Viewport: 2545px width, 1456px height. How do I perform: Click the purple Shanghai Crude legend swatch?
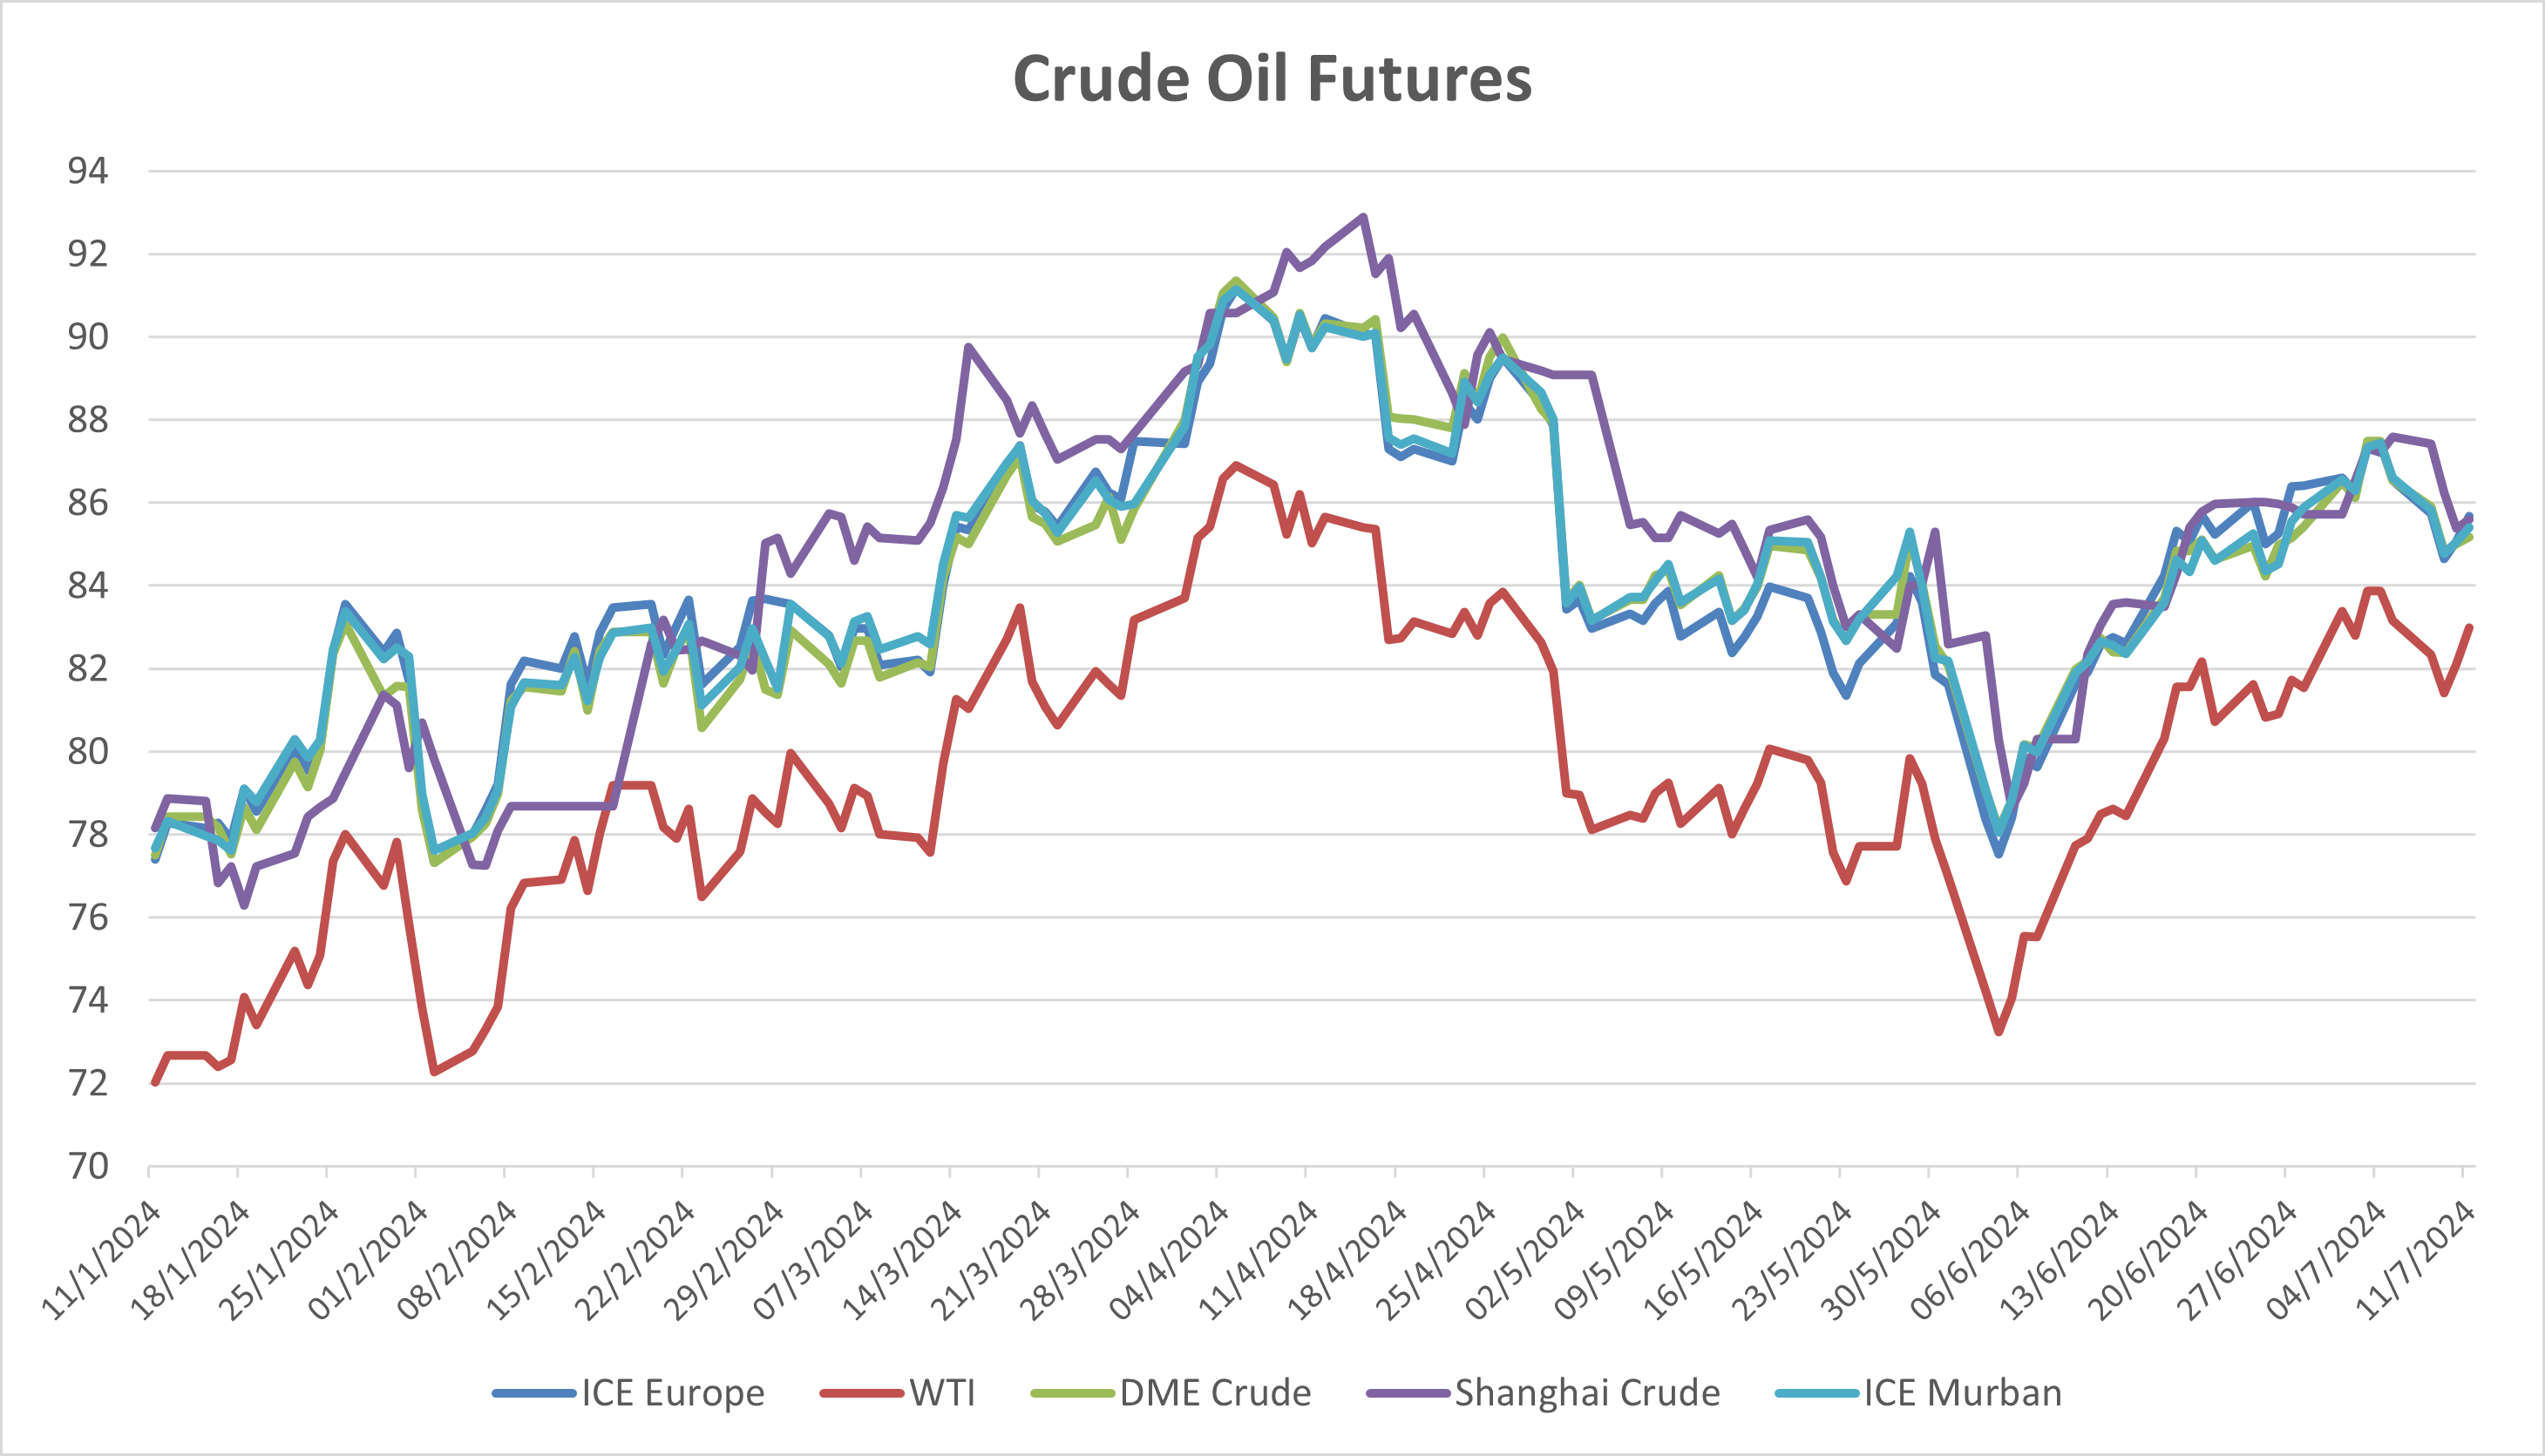pyautogui.click(x=1407, y=1394)
